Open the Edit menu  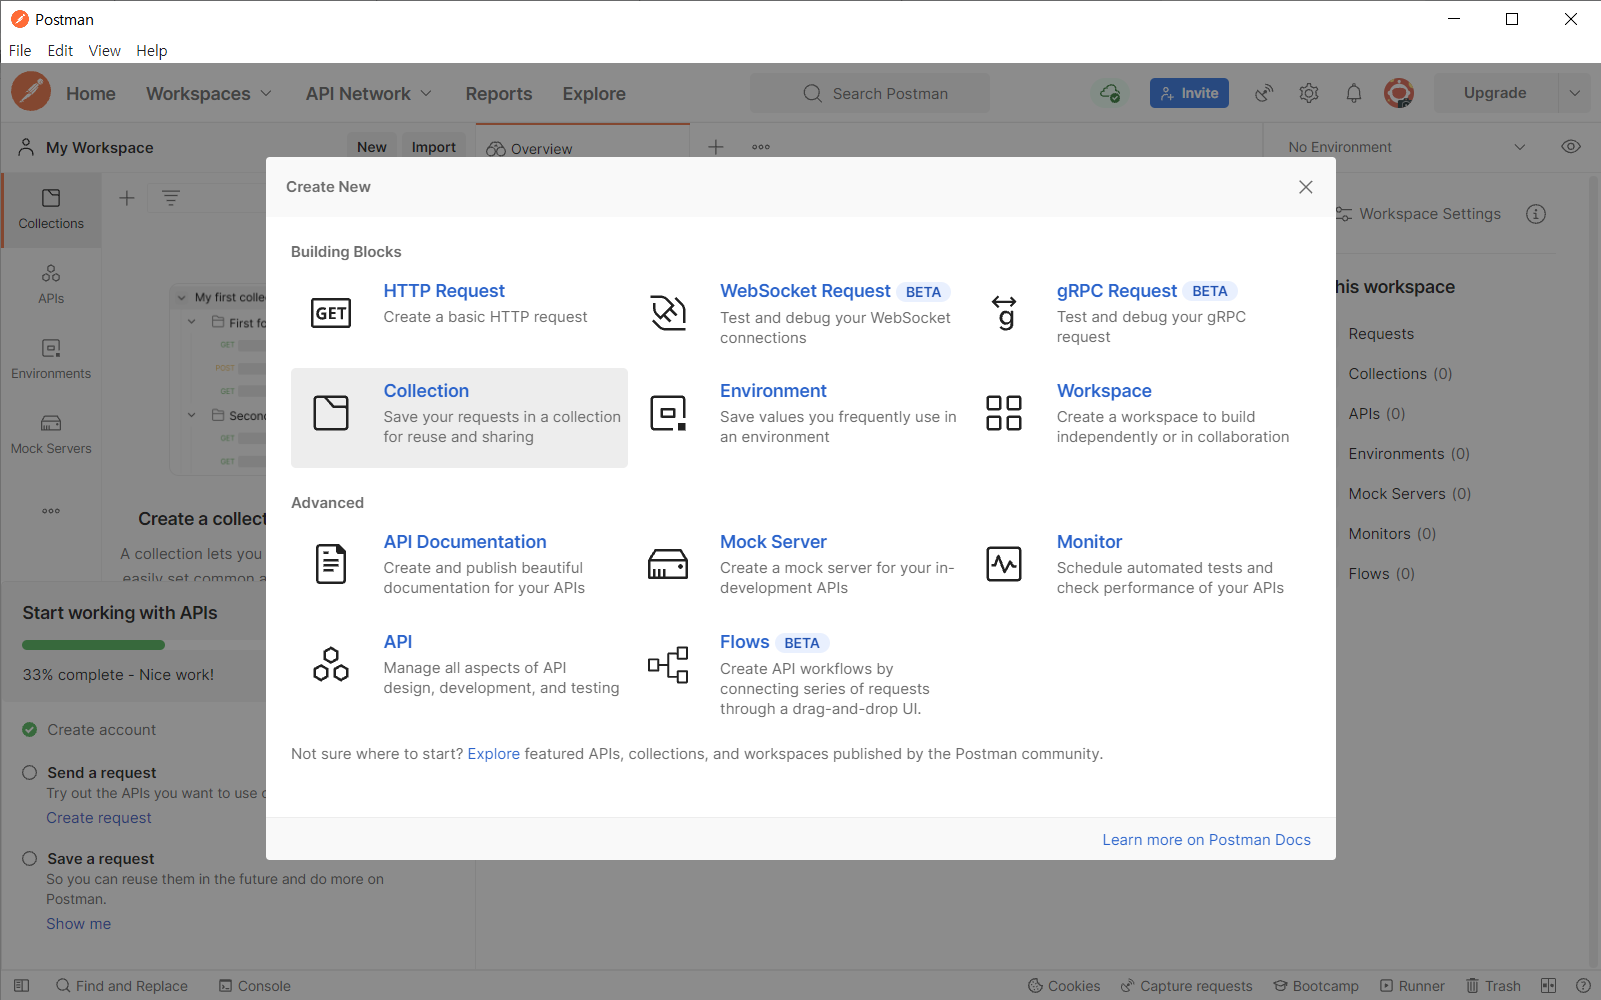(60, 51)
